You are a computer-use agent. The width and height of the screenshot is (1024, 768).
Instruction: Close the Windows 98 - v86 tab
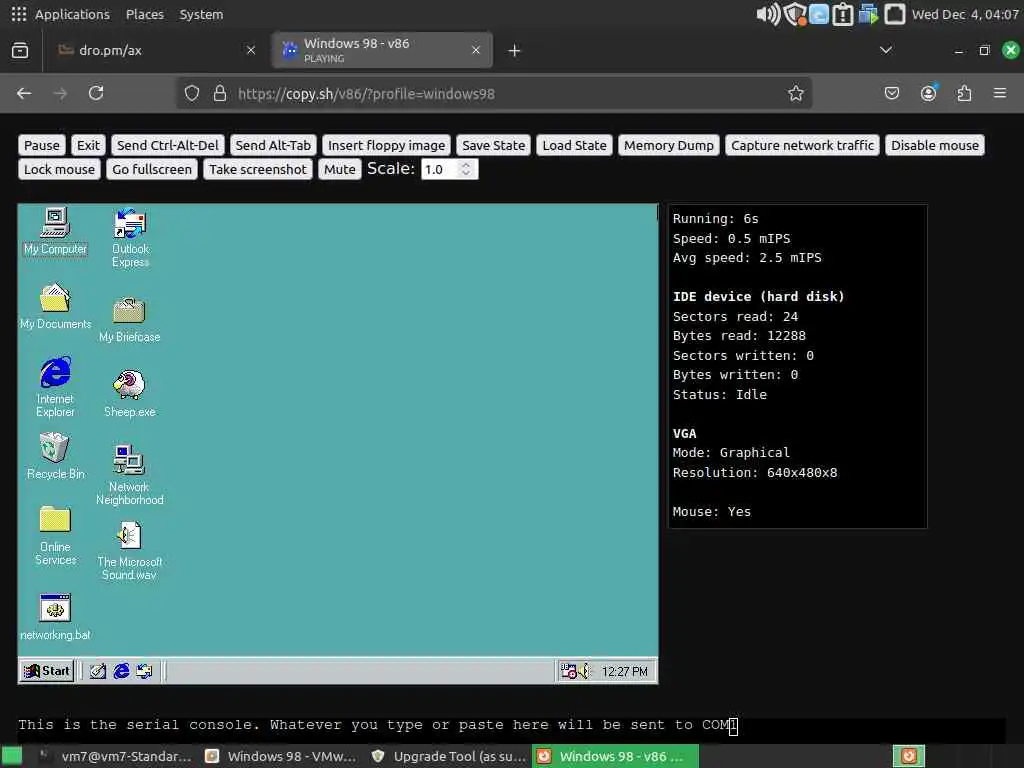tap(476, 50)
